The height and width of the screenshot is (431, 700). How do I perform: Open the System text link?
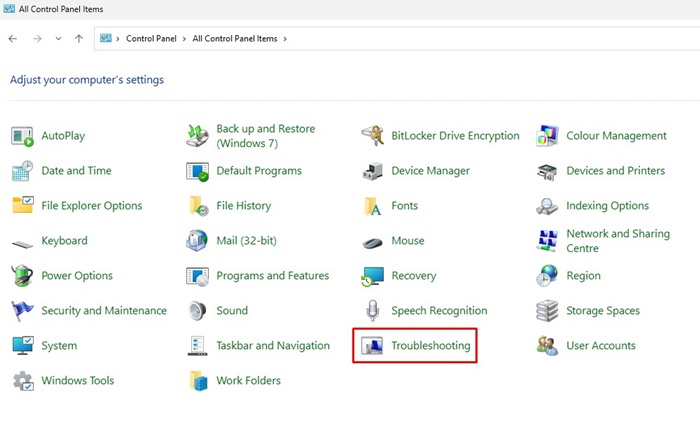click(x=59, y=346)
